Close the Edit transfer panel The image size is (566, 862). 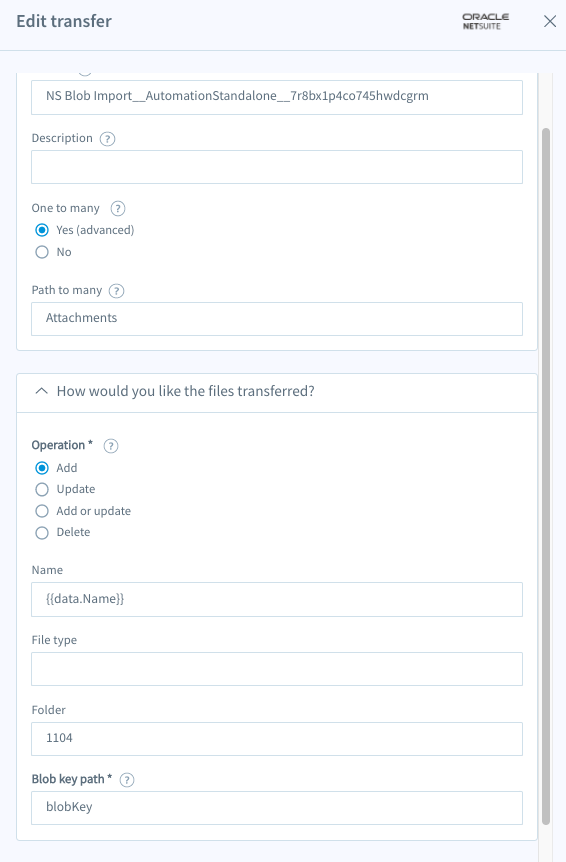tap(550, 21)
